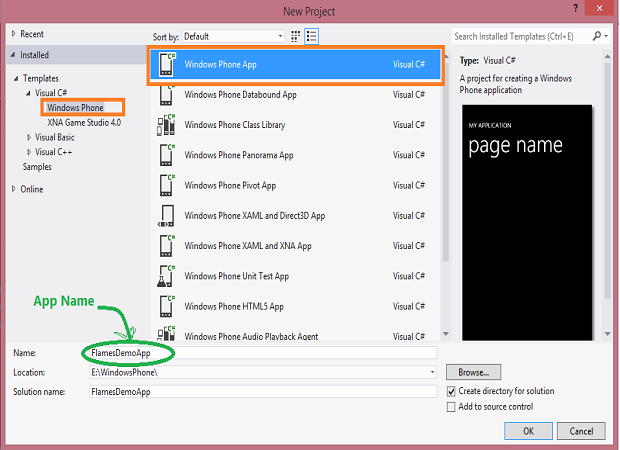Select Windows Phone HTML5 App template
This screenshot has width=620, height=450.
point(295,306)
